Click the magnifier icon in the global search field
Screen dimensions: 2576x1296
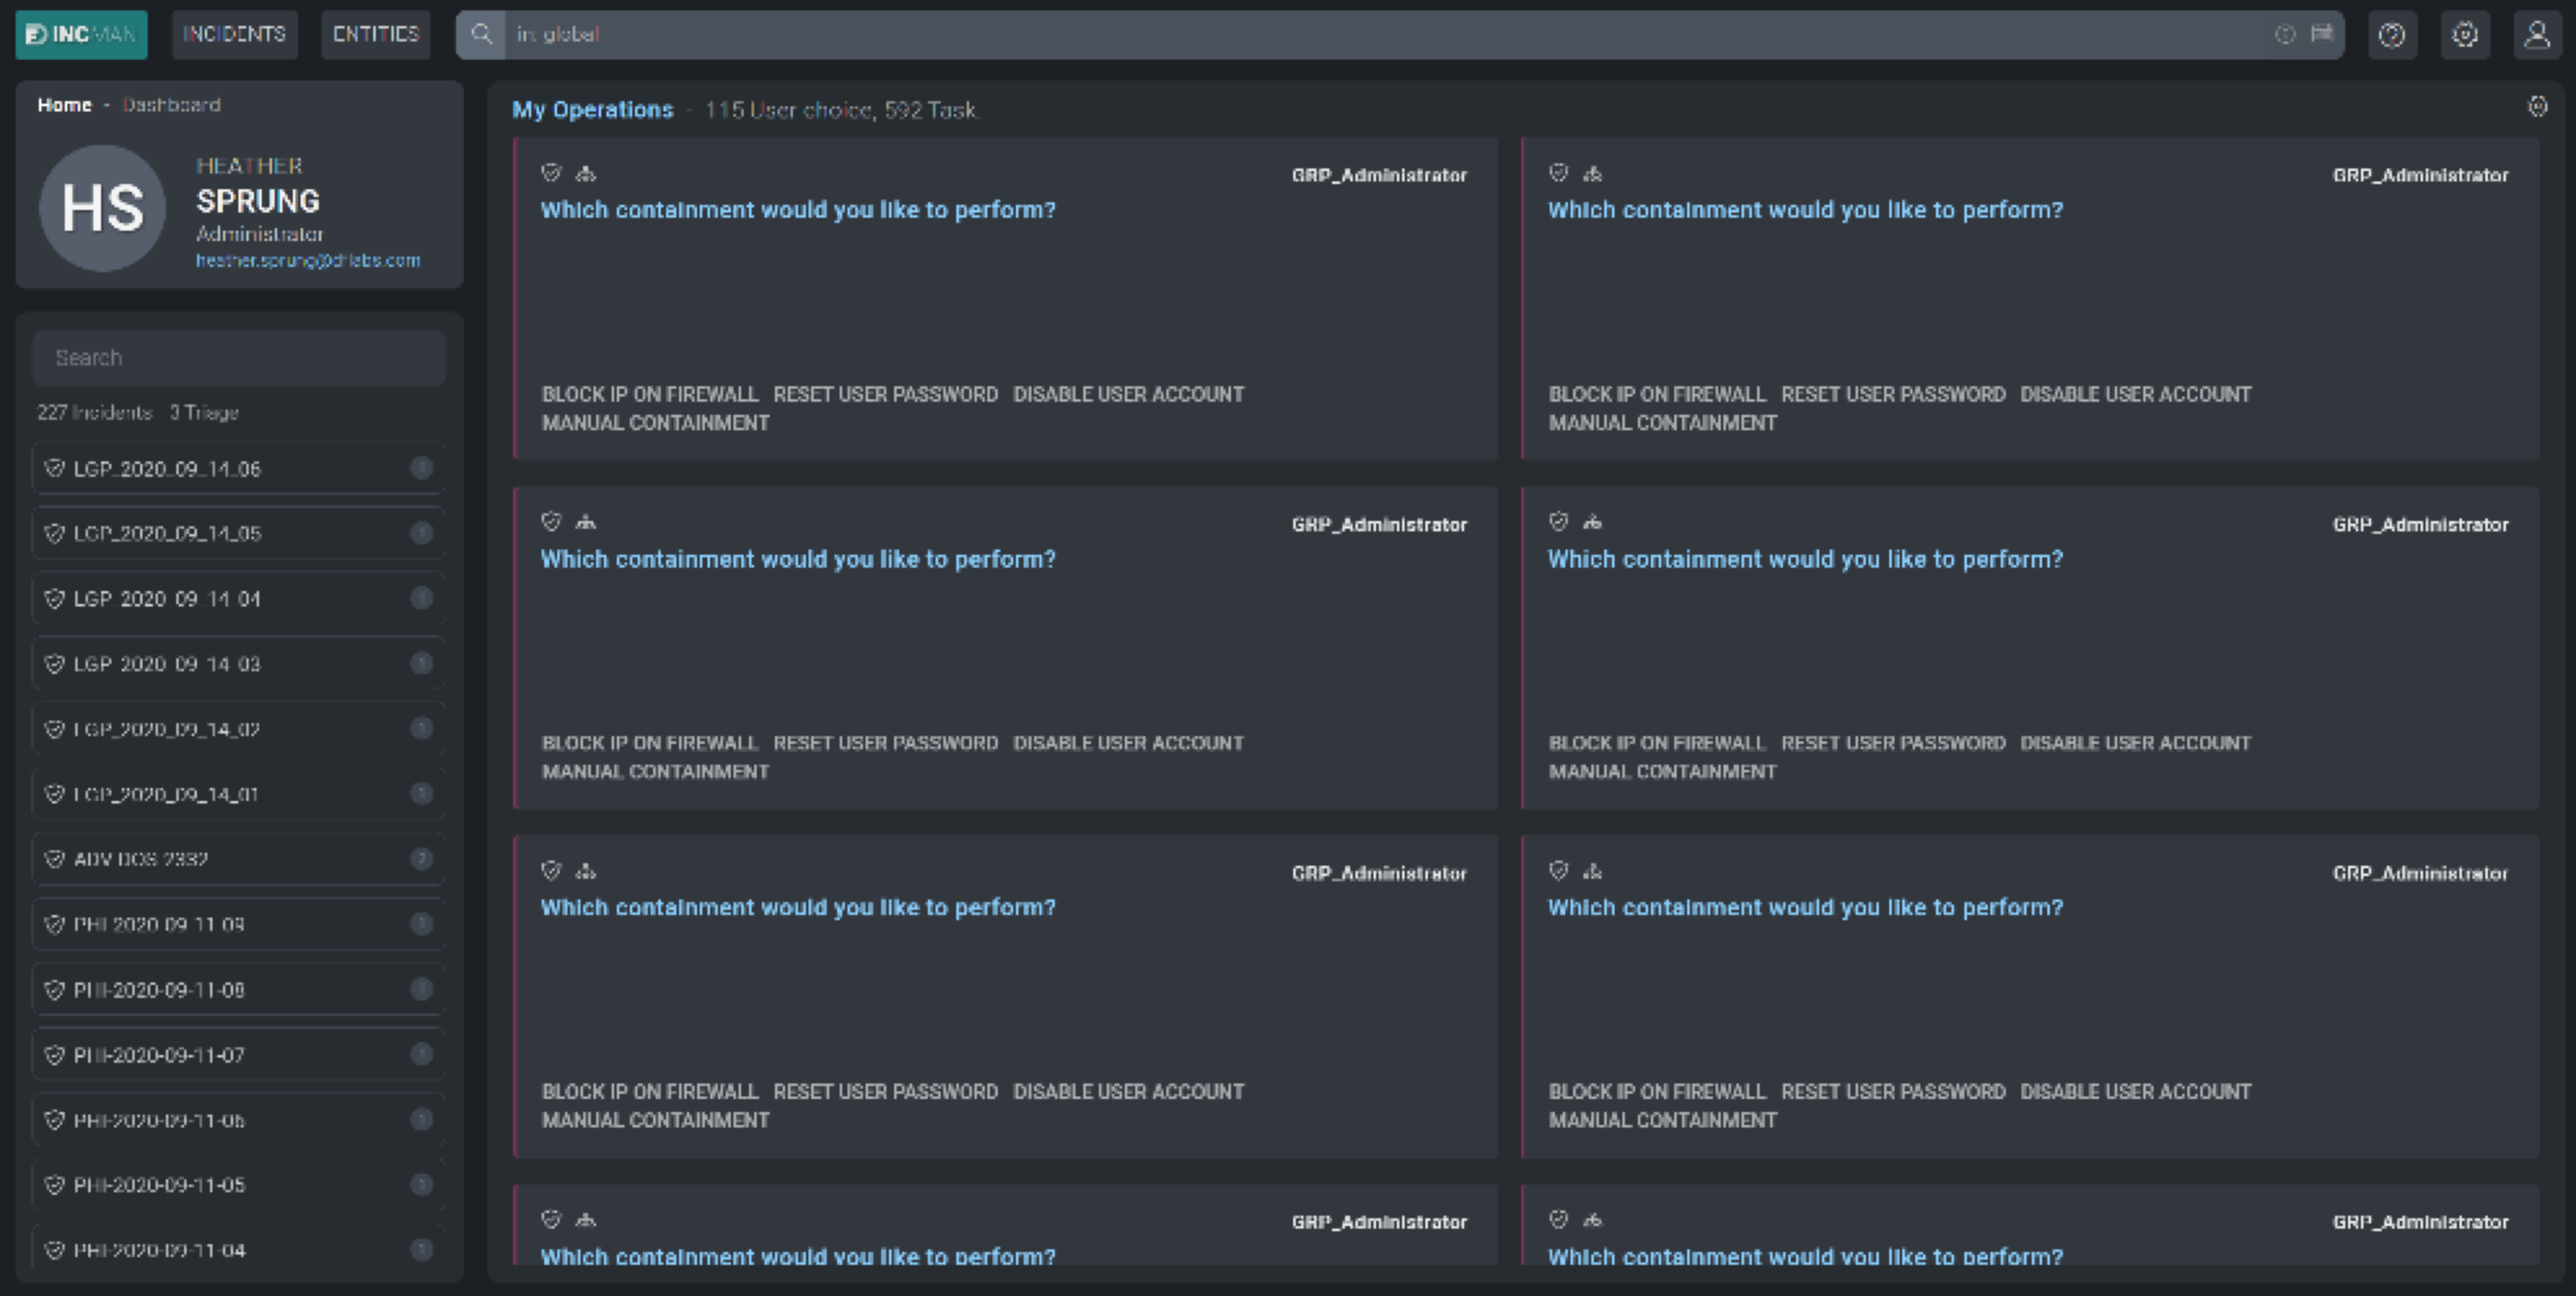[x=481, y=34]
